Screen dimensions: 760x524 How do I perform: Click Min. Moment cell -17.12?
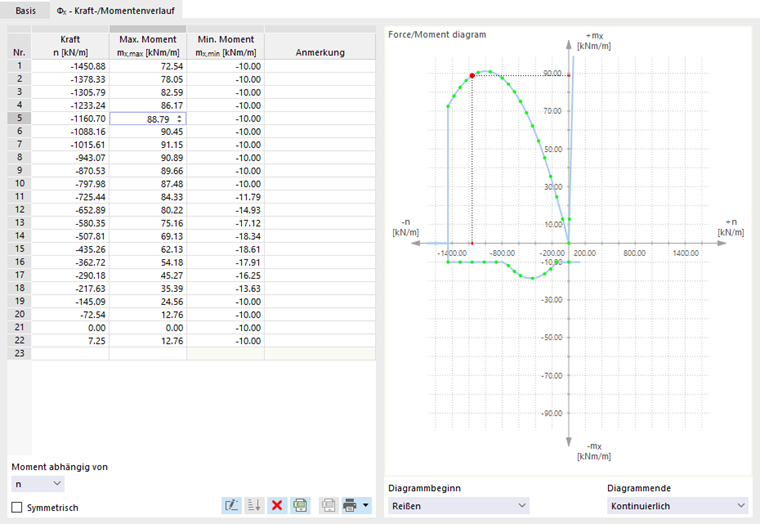coord(225,223)
